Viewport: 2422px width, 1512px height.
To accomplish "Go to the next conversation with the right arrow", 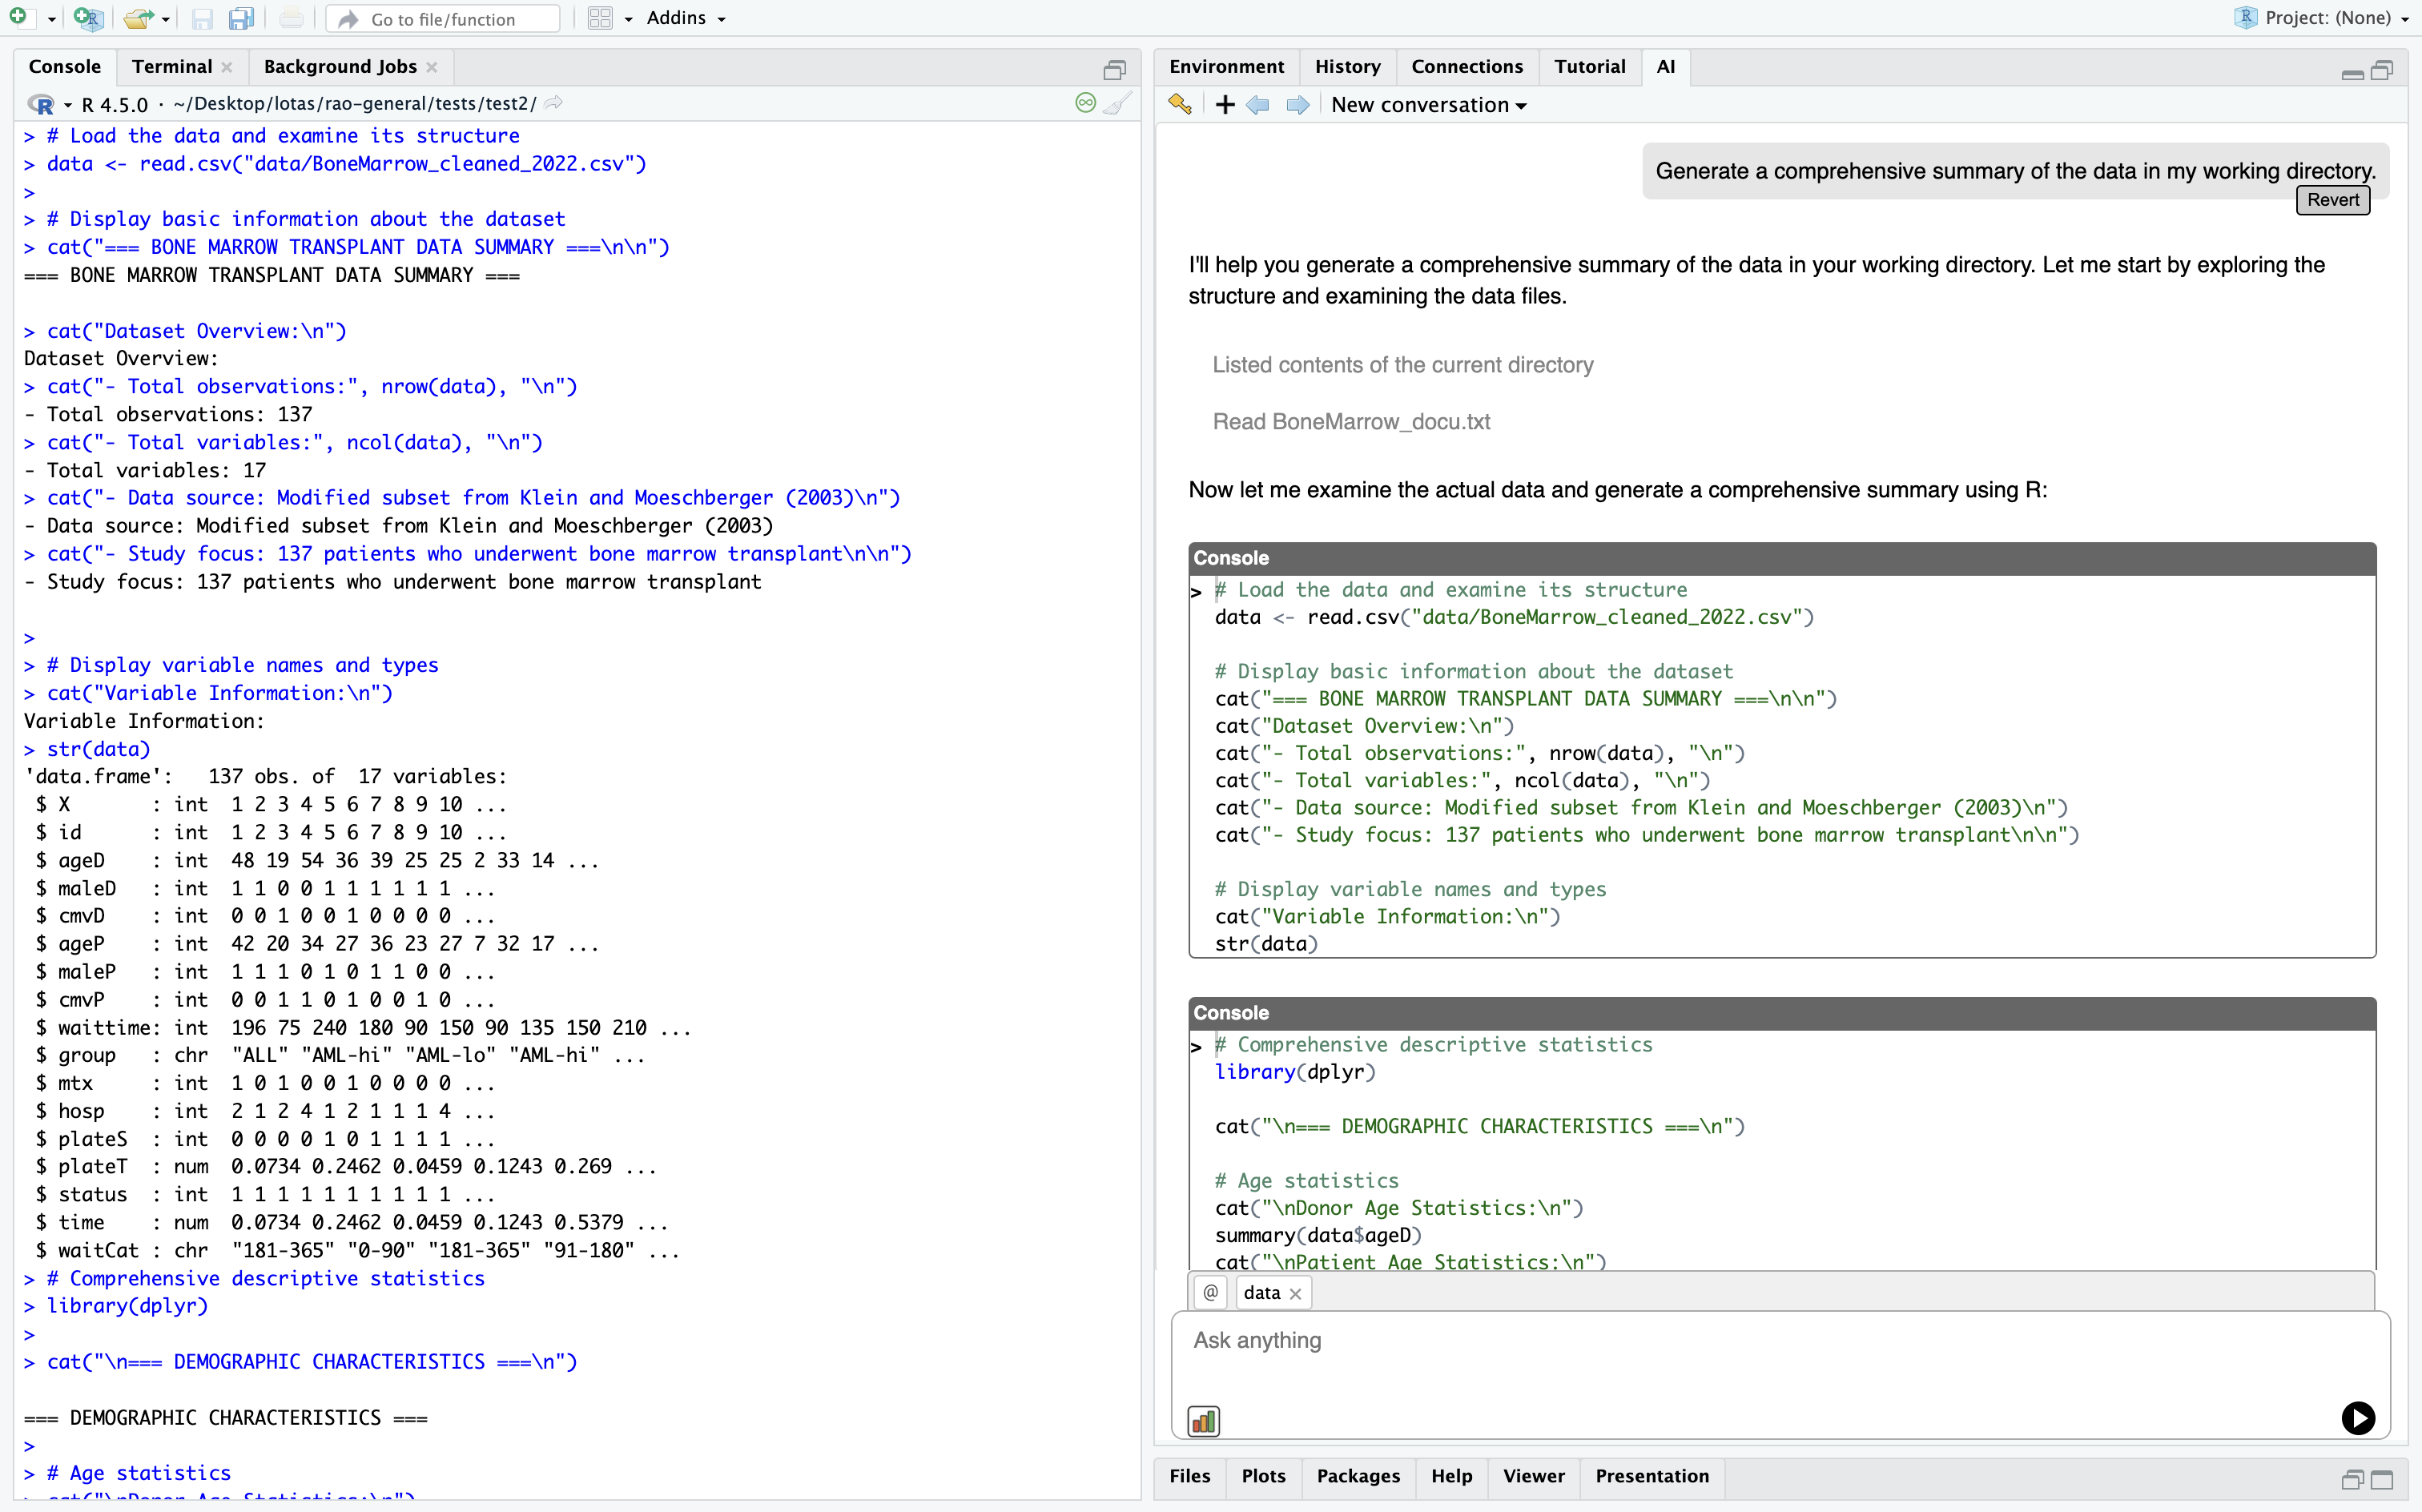I will 1298,104.
